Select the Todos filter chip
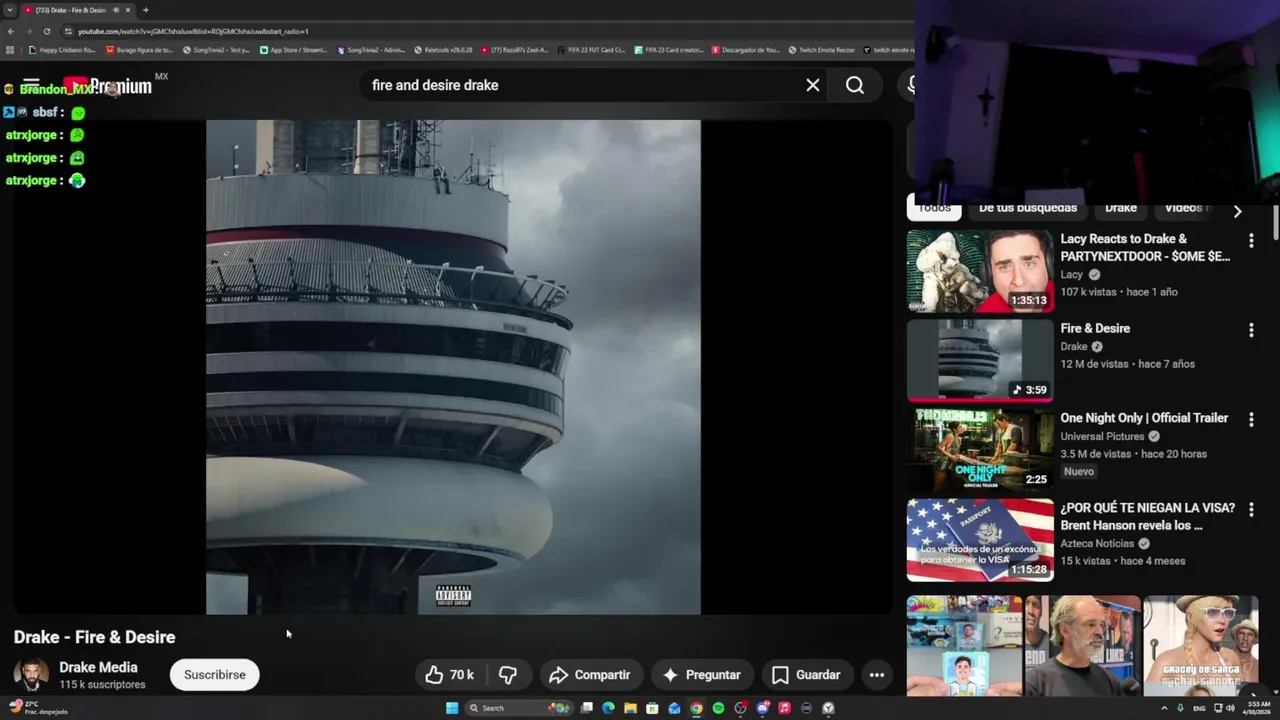Image resolution: width=1280 pixels, height=720 pixels. click(x=934, y=208)
